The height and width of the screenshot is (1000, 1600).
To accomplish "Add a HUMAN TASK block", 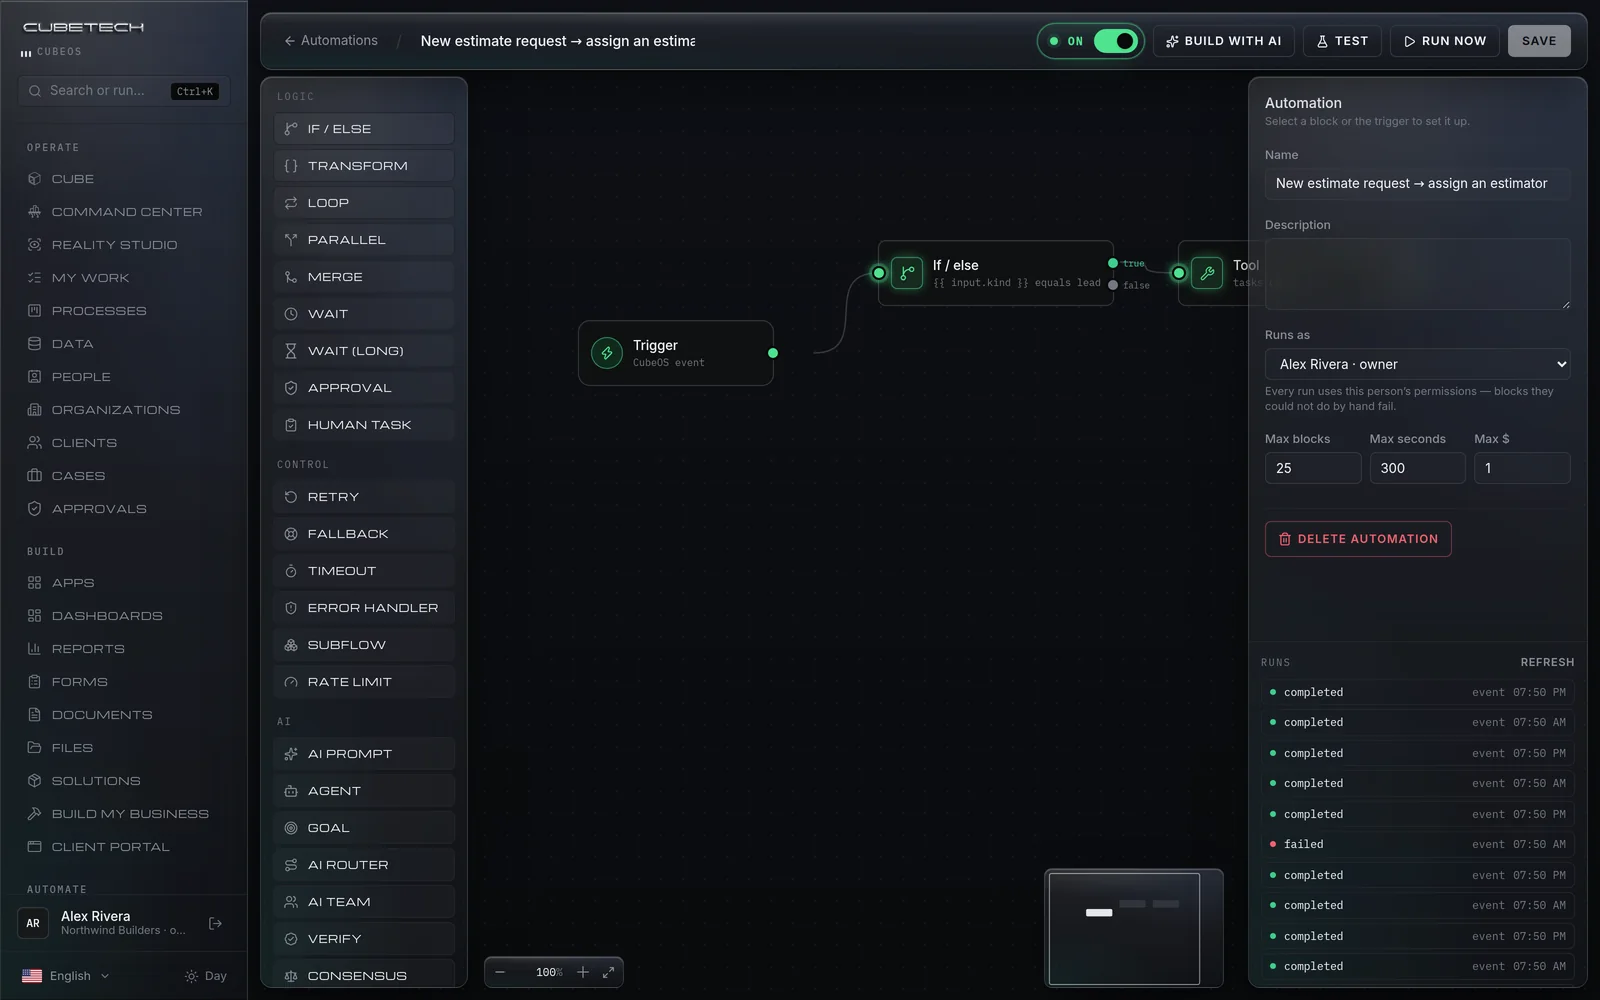I will coord(364,425).
